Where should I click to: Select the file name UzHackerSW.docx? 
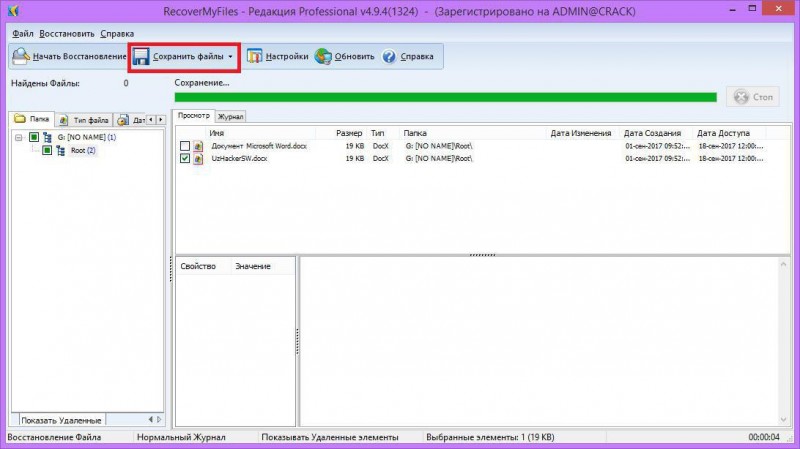point(239,159)
